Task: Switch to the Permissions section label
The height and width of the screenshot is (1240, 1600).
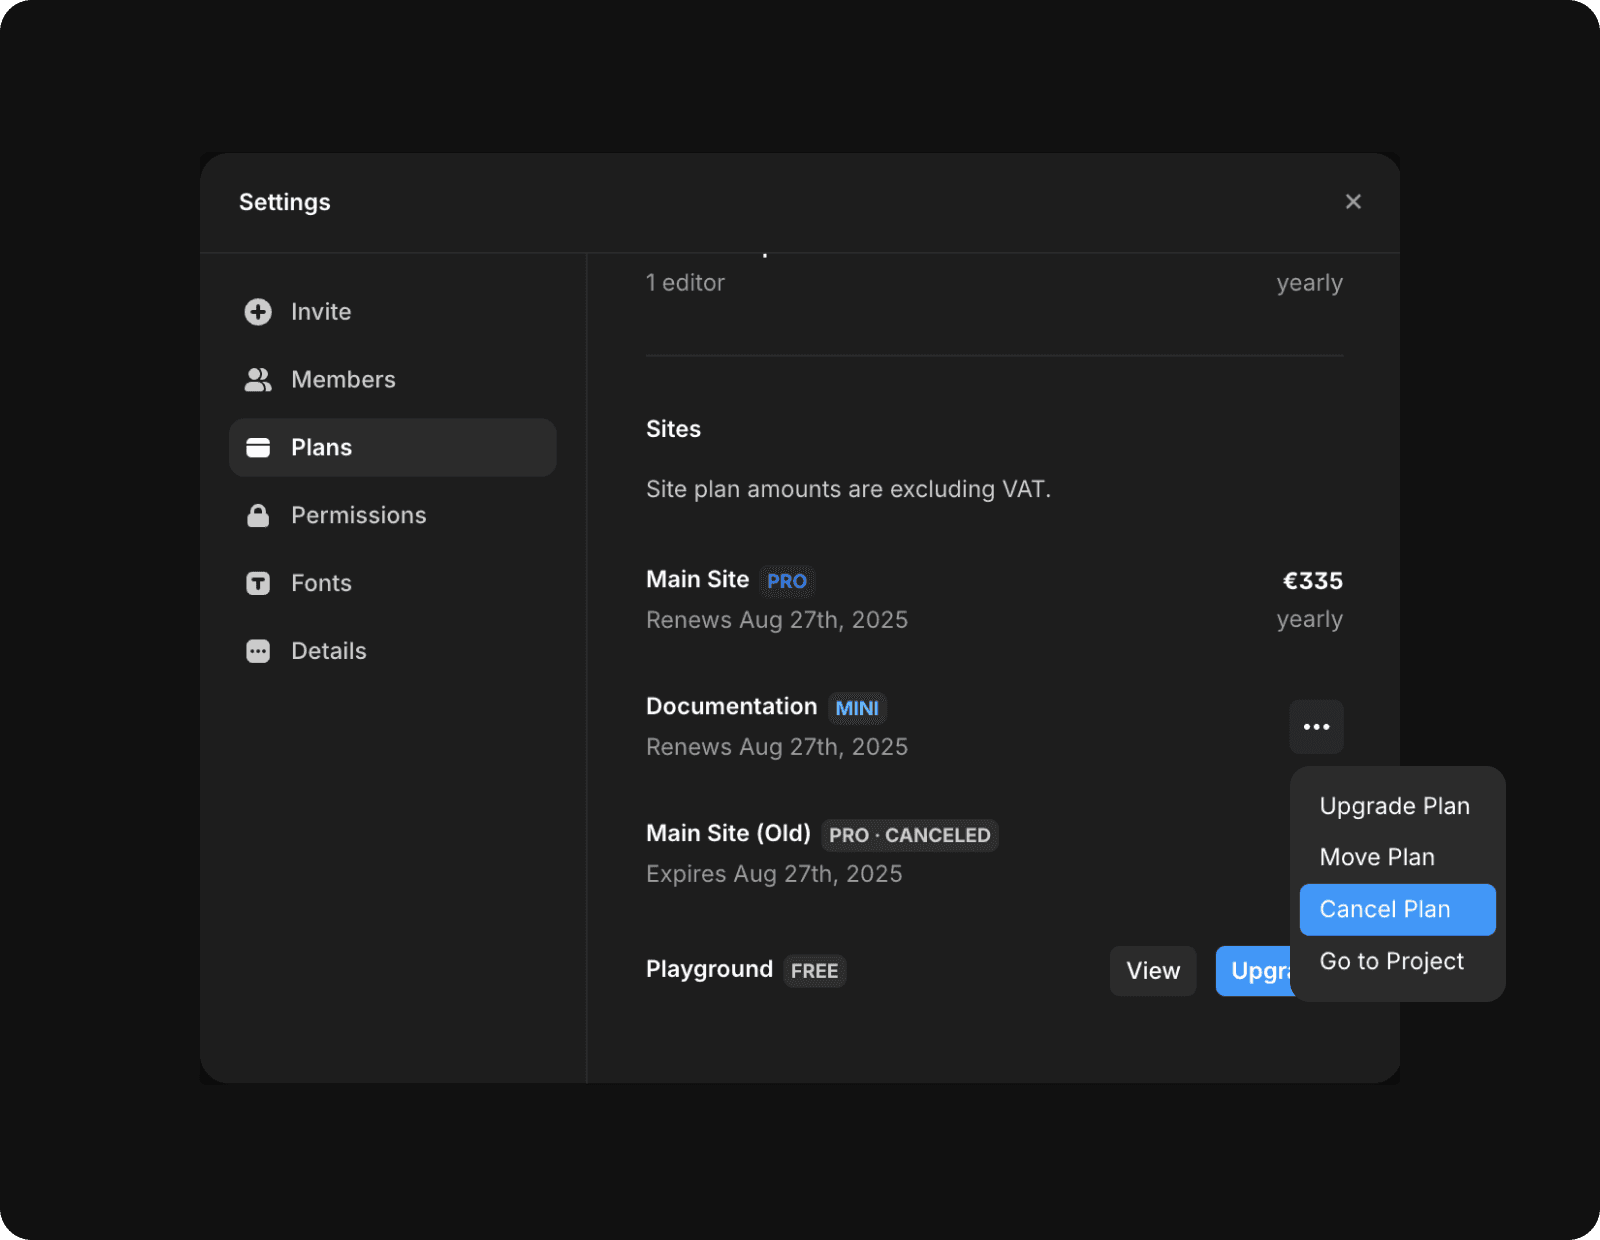Action: [x=358, y=516]
